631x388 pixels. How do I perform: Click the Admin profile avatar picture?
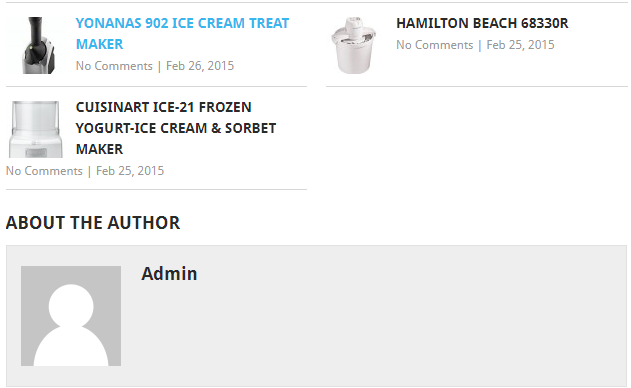[71, 316]
